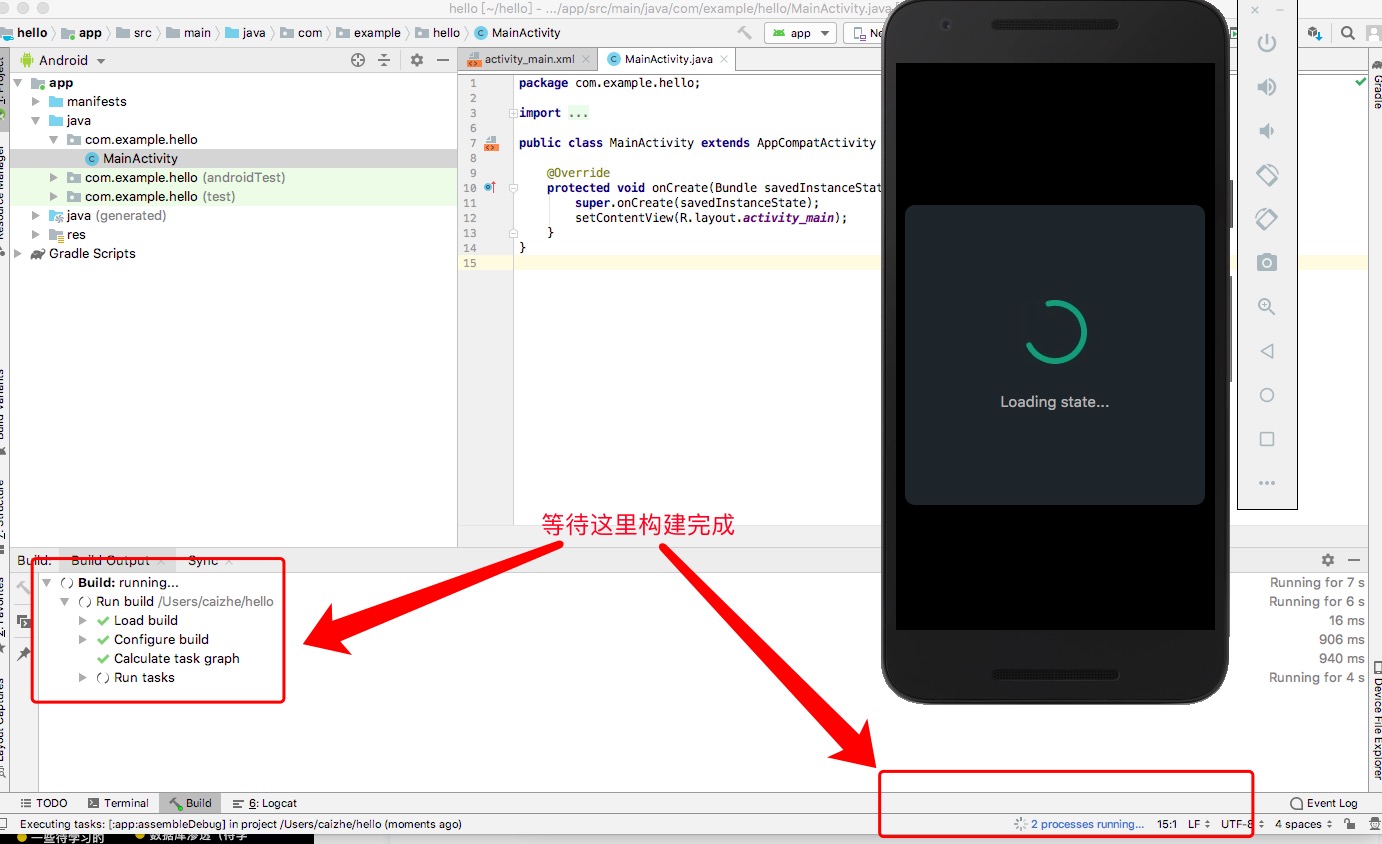The width and height of the screenshot is (1382, 844).
Task: Collapse the app module node
Action: [x=18, y=83]
